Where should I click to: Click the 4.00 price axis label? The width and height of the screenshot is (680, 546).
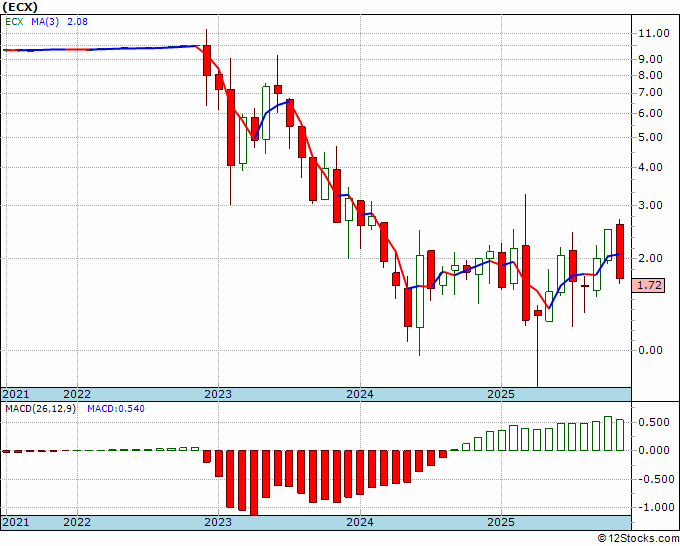click(x=651, y=167)
